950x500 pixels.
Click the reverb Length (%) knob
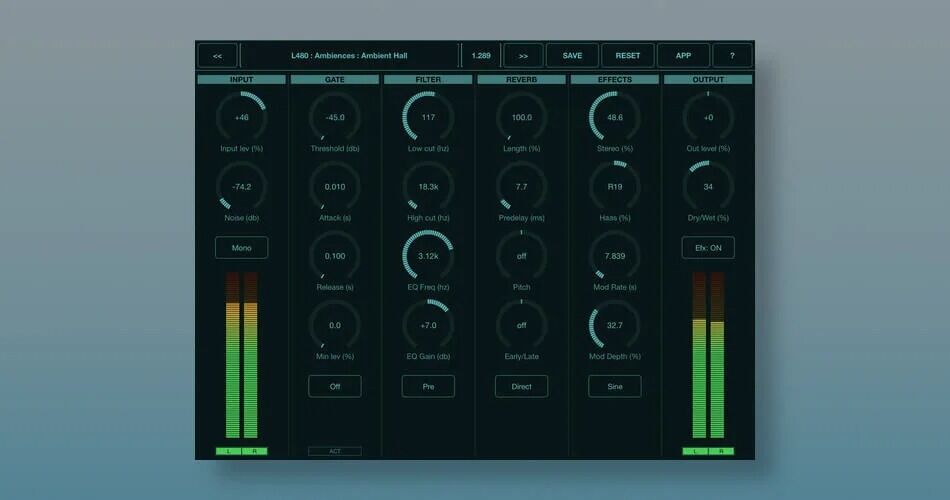(x=521, y=117)
